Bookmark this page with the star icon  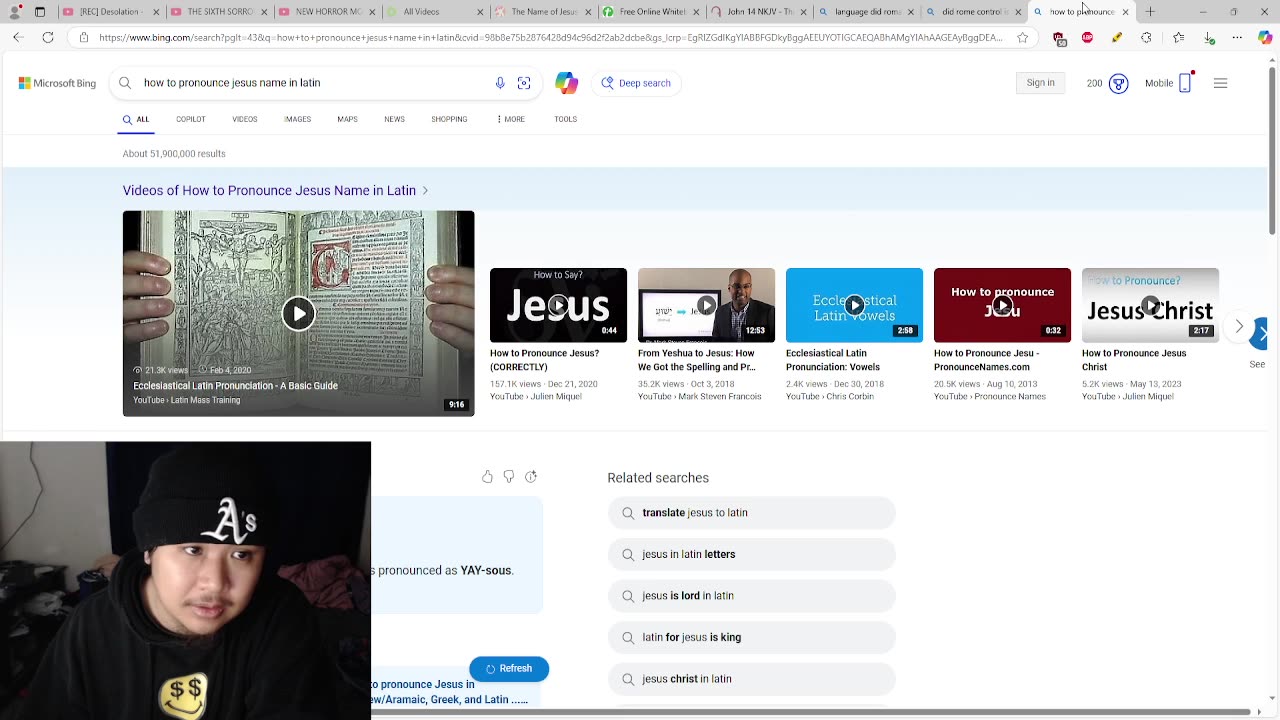pos(1023,38)
